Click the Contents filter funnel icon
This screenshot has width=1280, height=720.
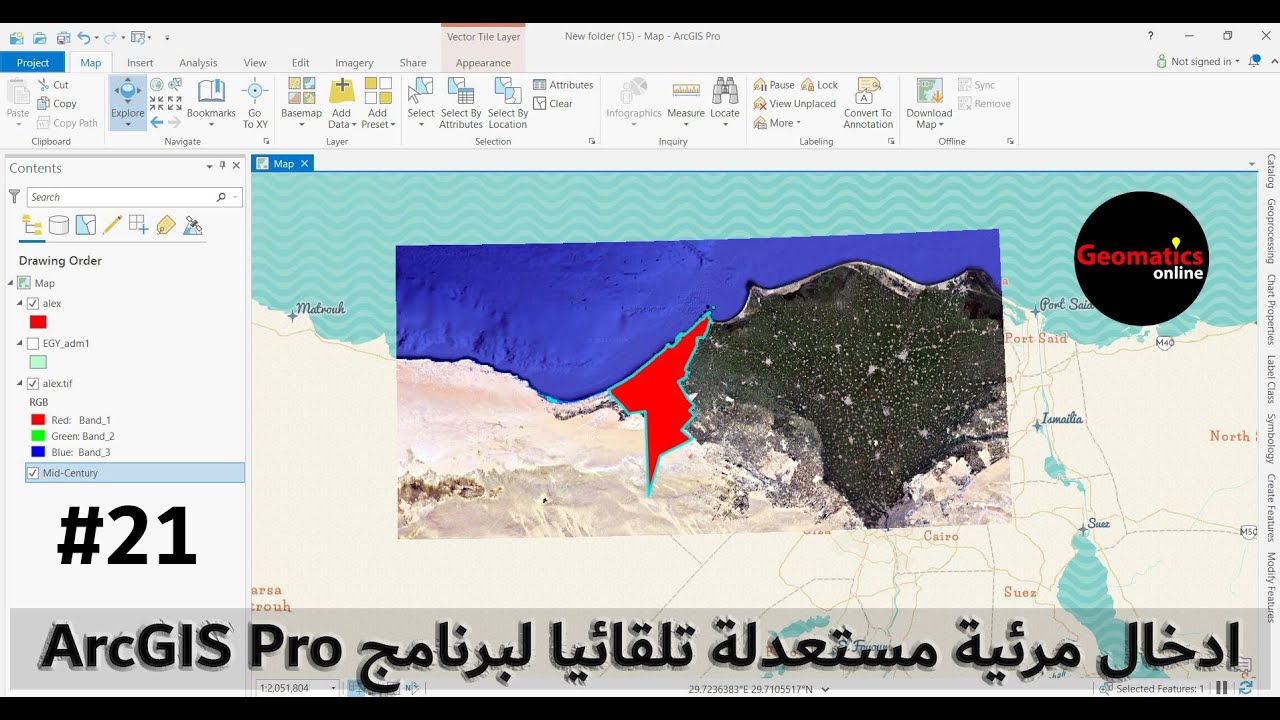pos(14,197)
